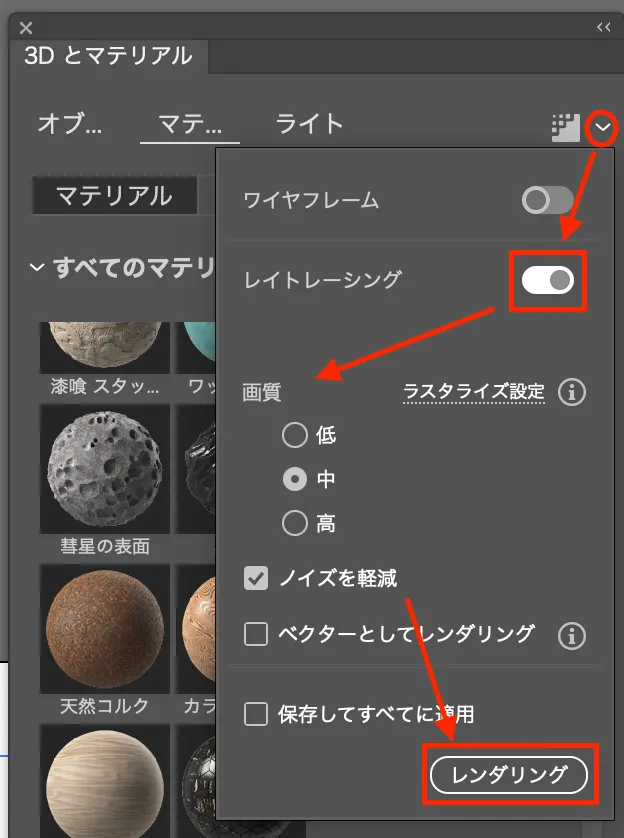Collapse the すべてのマテリ... section
Screen dimensions: 624x838
(x=37, y=267)
